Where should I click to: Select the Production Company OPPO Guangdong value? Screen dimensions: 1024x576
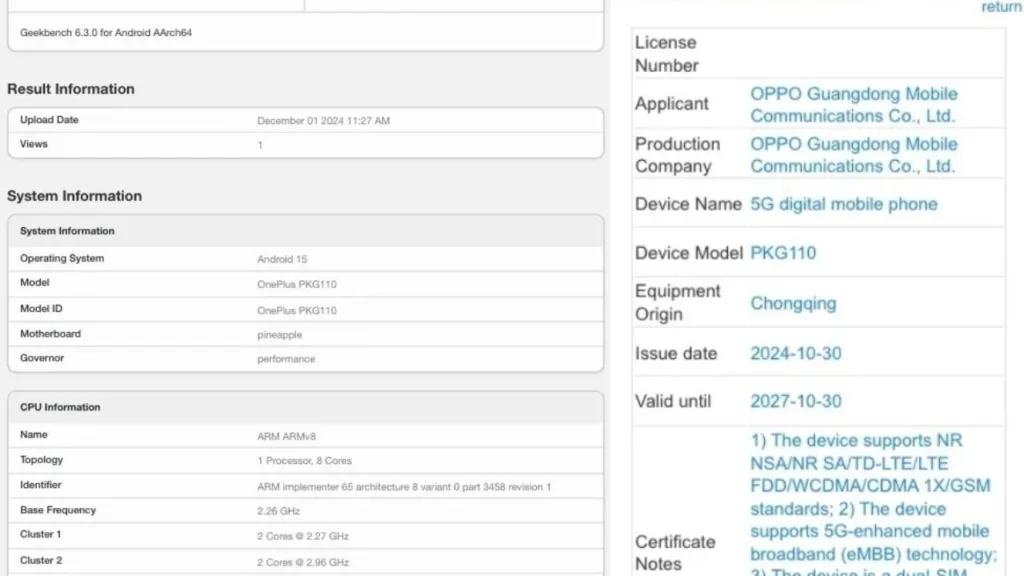pyautogui.click(x=854, y=155)
